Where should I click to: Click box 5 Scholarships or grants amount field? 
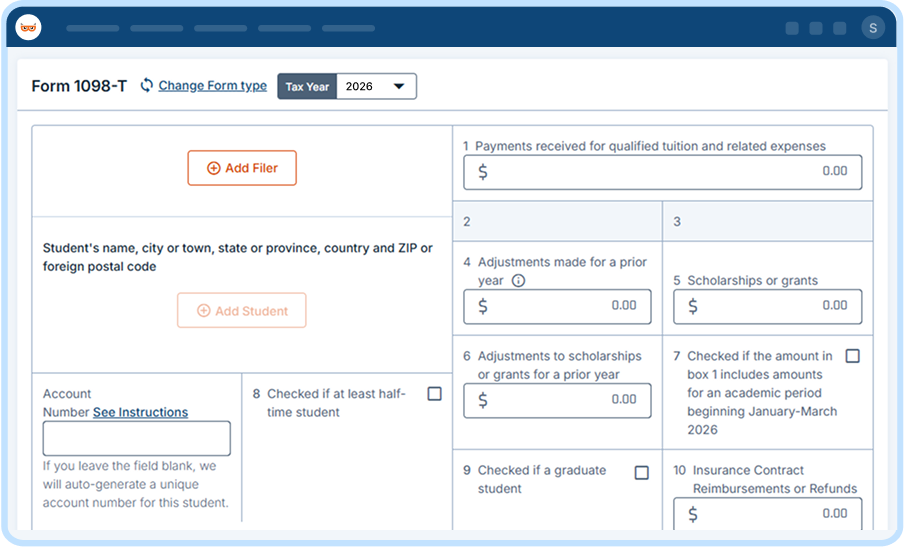coord(767,306)
